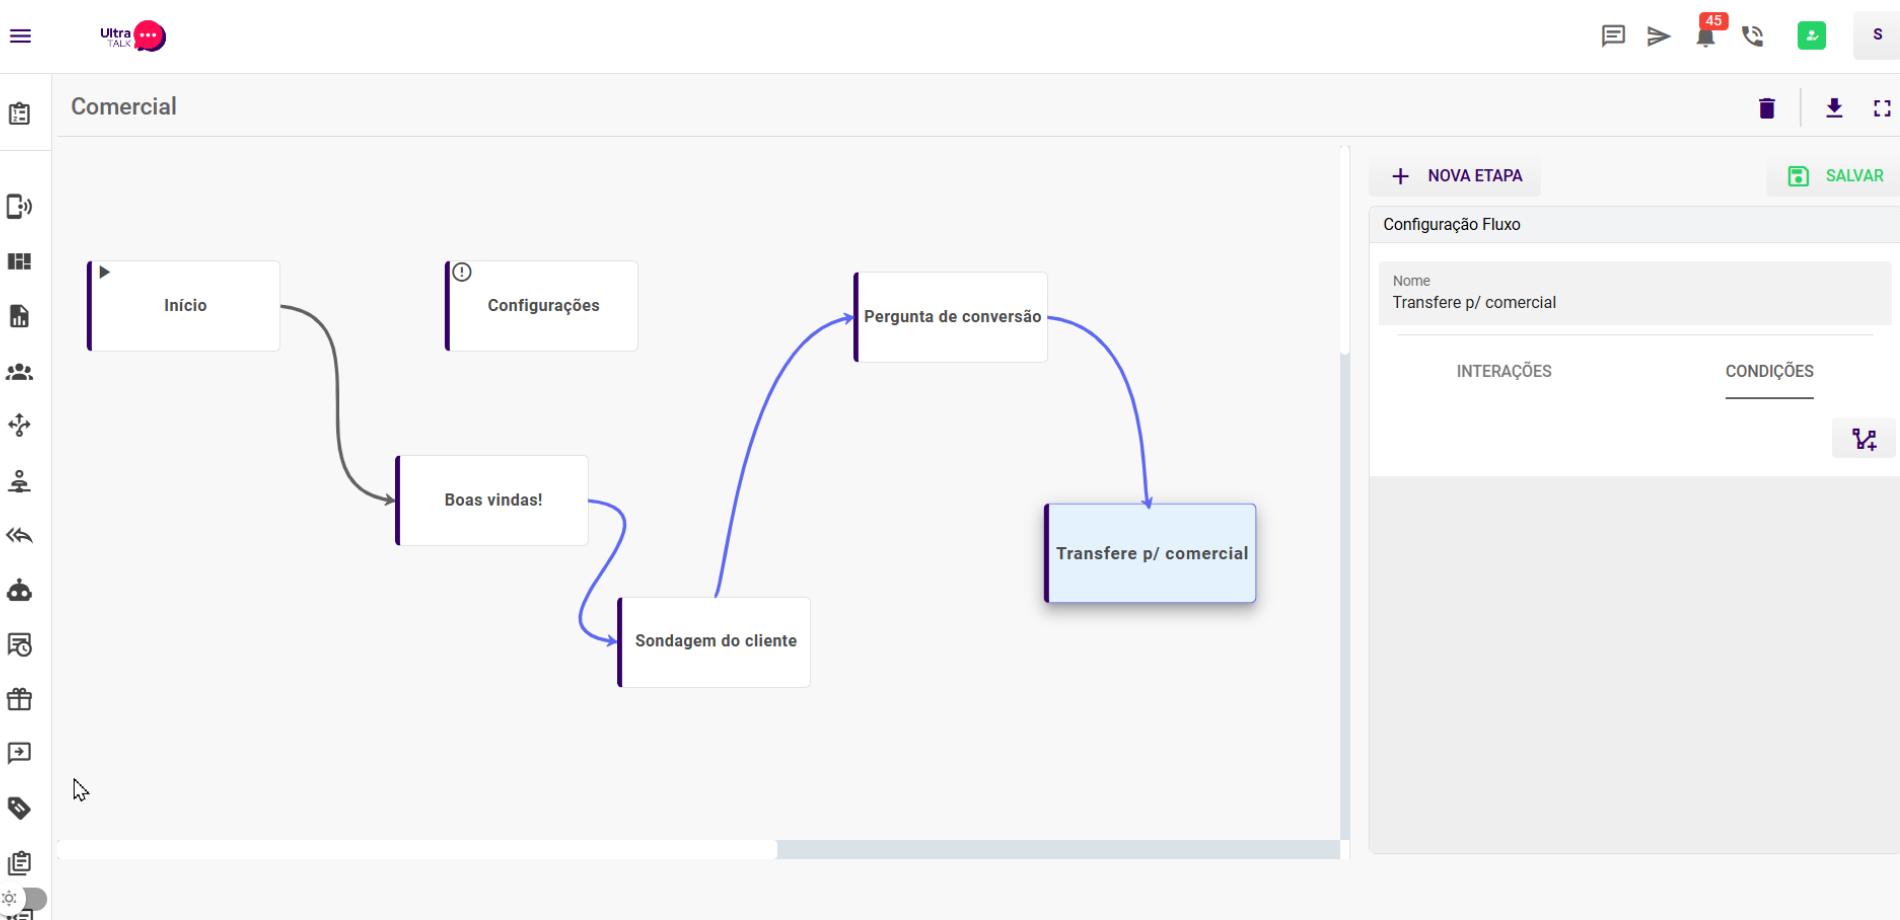Select the Configurações node
Viewport: 1900px width, 920px height.
(542, 306)
